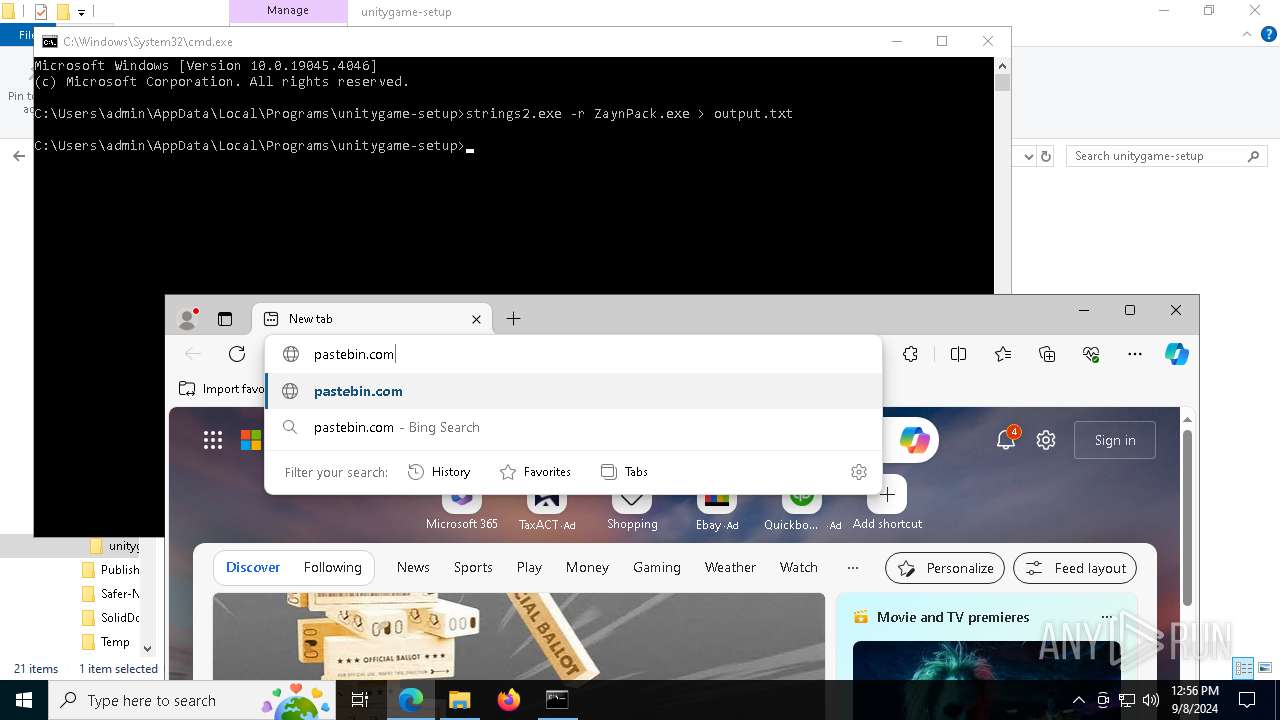Switch to the Discover feed tab
1280x720 pixels.
coord(253,567)
